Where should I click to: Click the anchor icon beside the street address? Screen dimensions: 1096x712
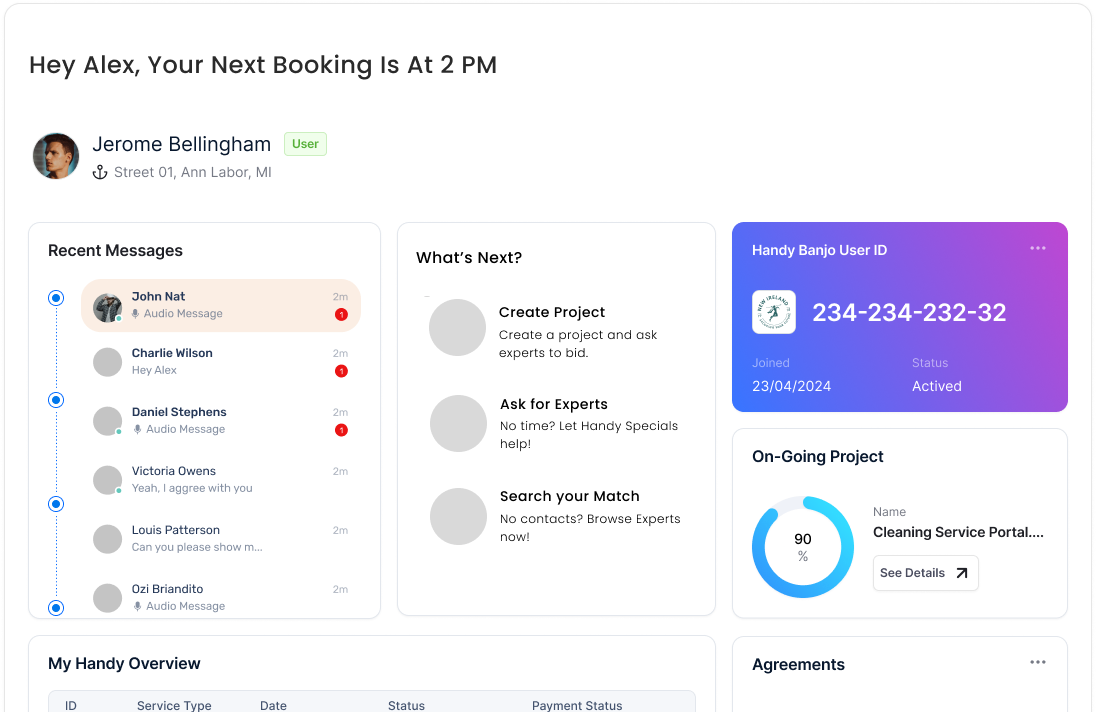click(100, 172)
